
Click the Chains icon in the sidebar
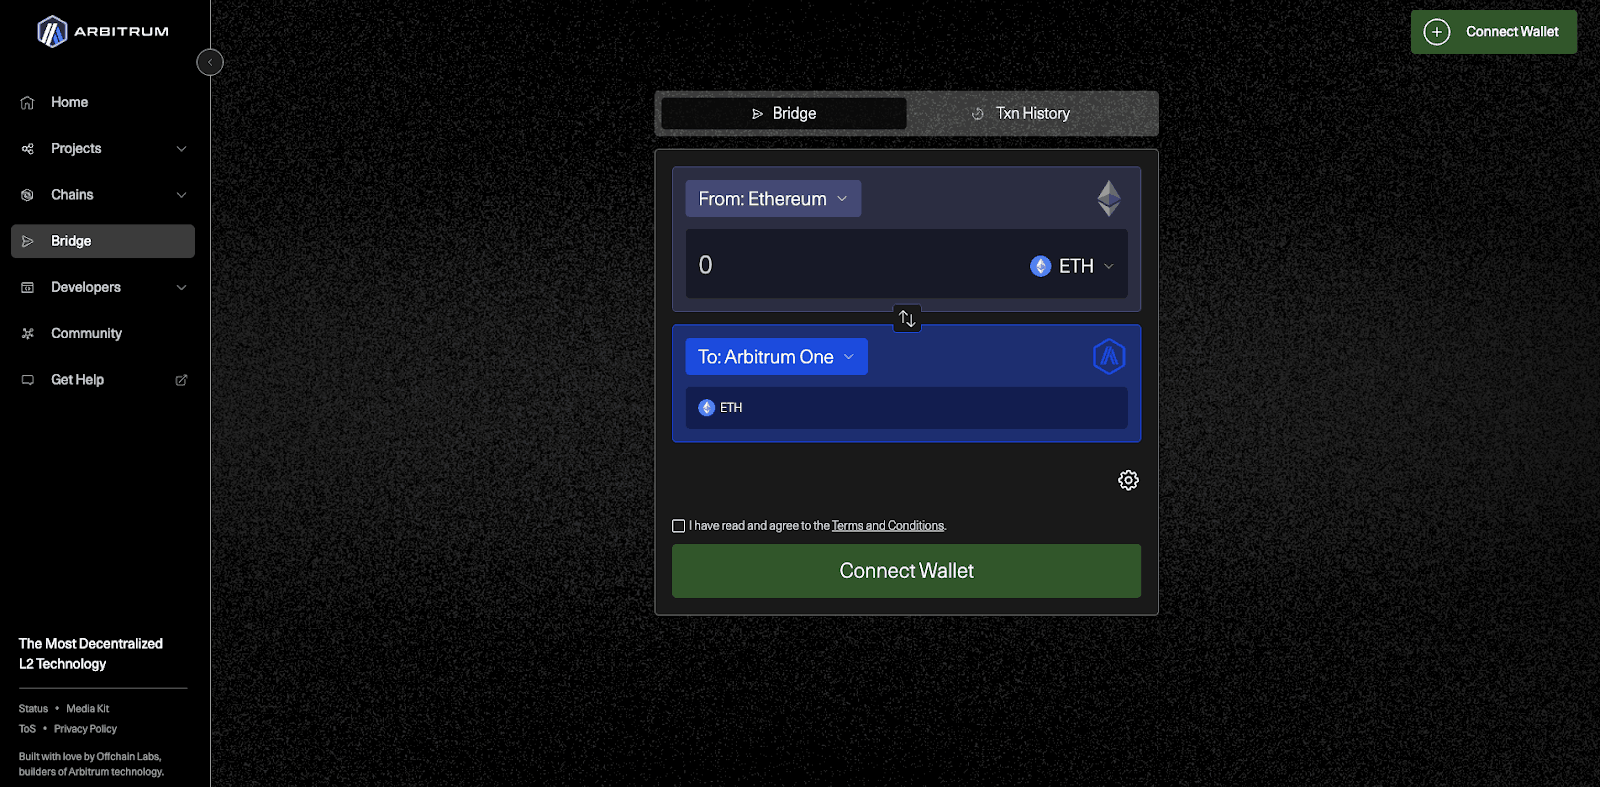tap(28, 195)
